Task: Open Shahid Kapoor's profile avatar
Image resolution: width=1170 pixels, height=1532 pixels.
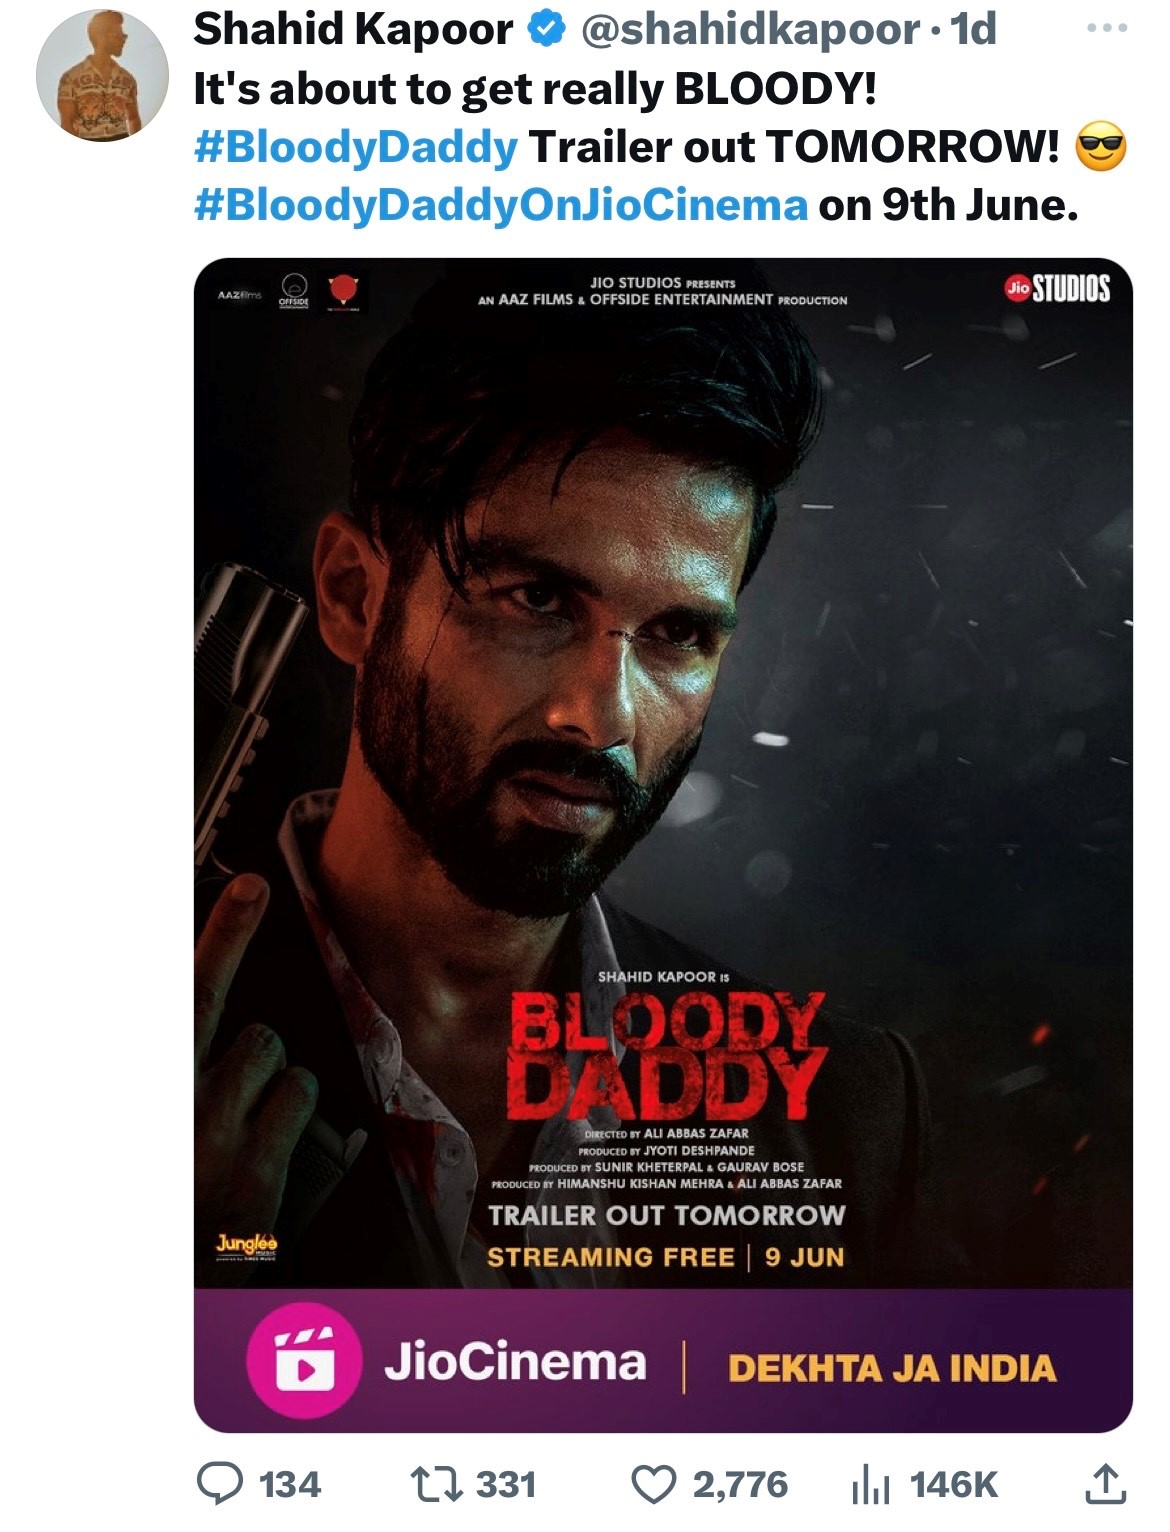Action: pos(102,76)
